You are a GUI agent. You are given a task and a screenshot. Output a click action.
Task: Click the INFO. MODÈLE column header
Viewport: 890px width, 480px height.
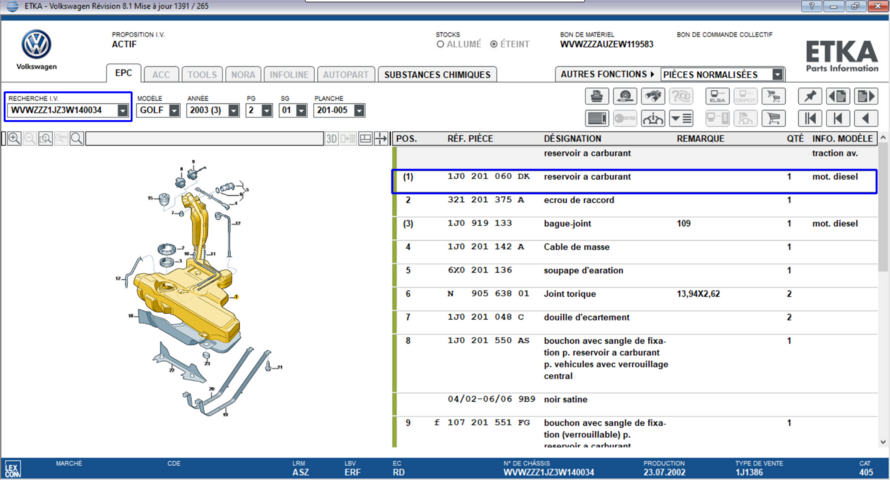pos(842,138)
